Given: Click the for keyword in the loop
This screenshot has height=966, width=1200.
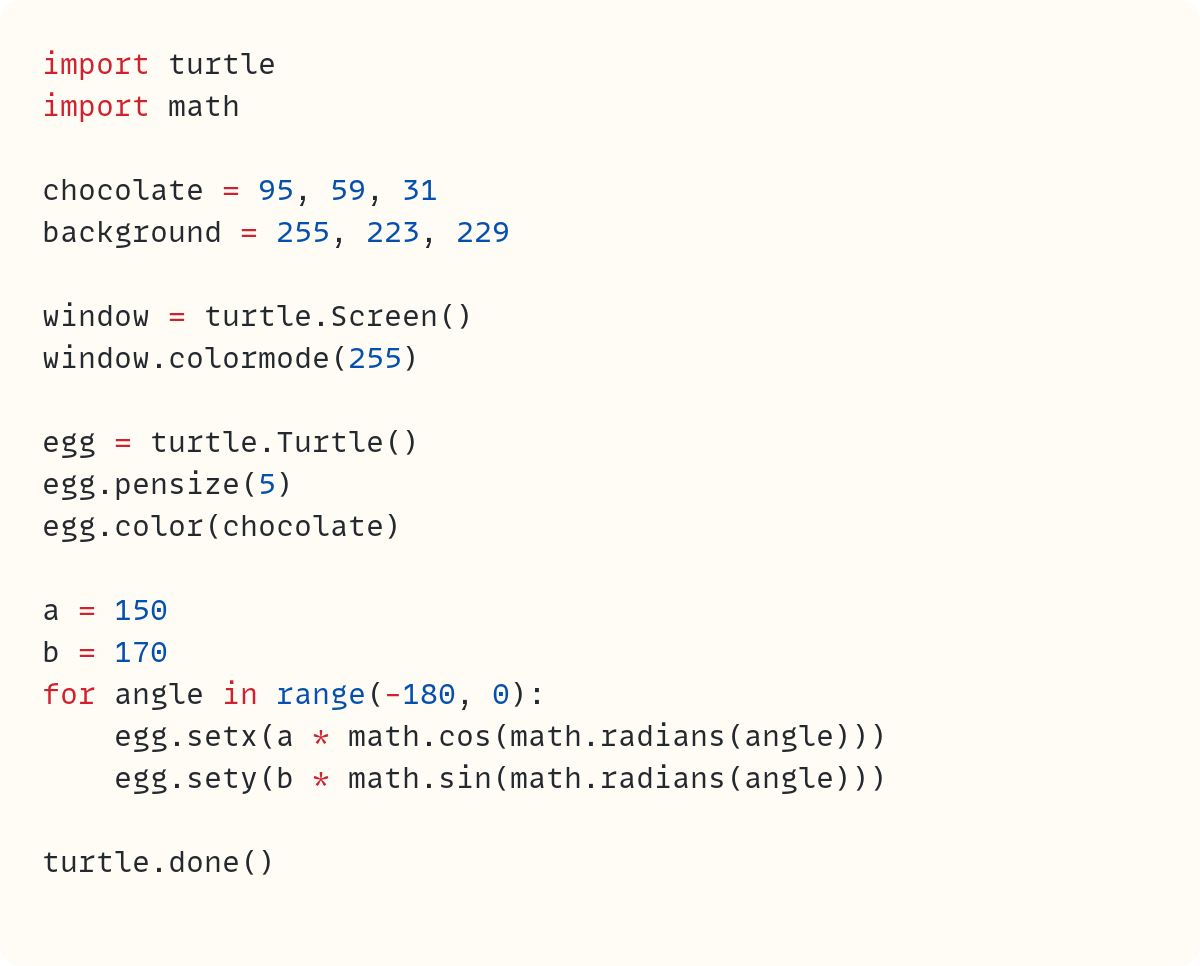Looking at the screenshot, I should (69, 694).
